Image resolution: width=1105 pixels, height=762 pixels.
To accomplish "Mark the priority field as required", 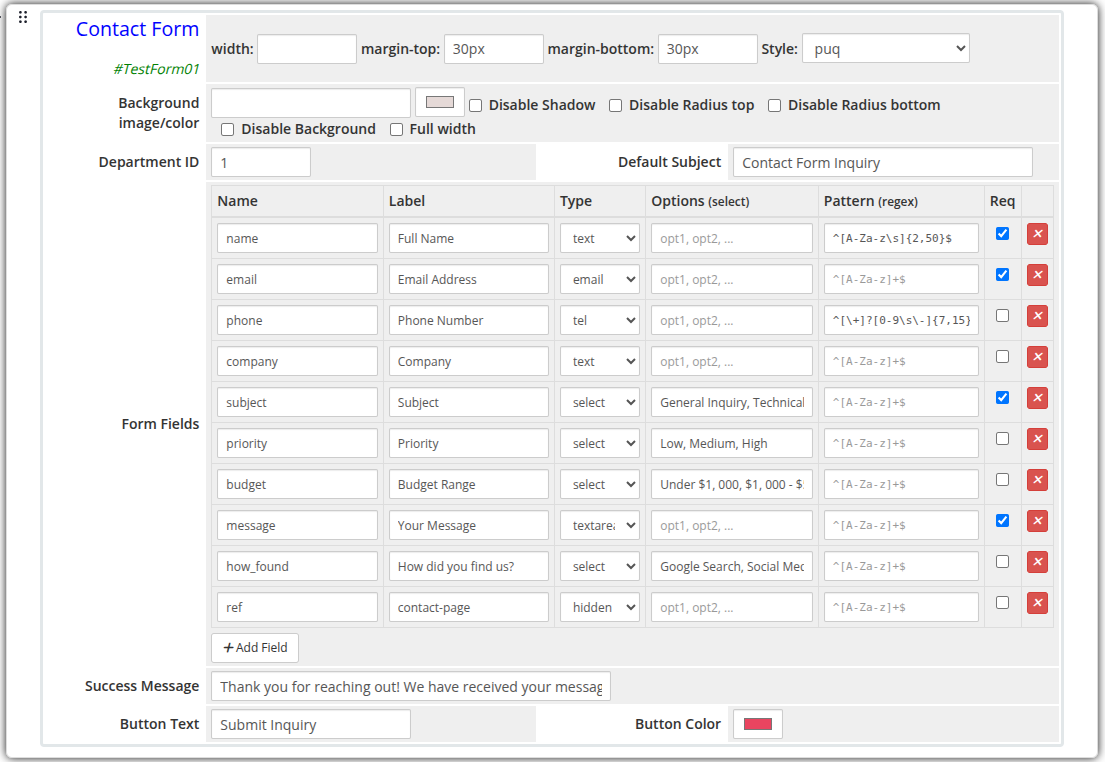I will 1002,438.
